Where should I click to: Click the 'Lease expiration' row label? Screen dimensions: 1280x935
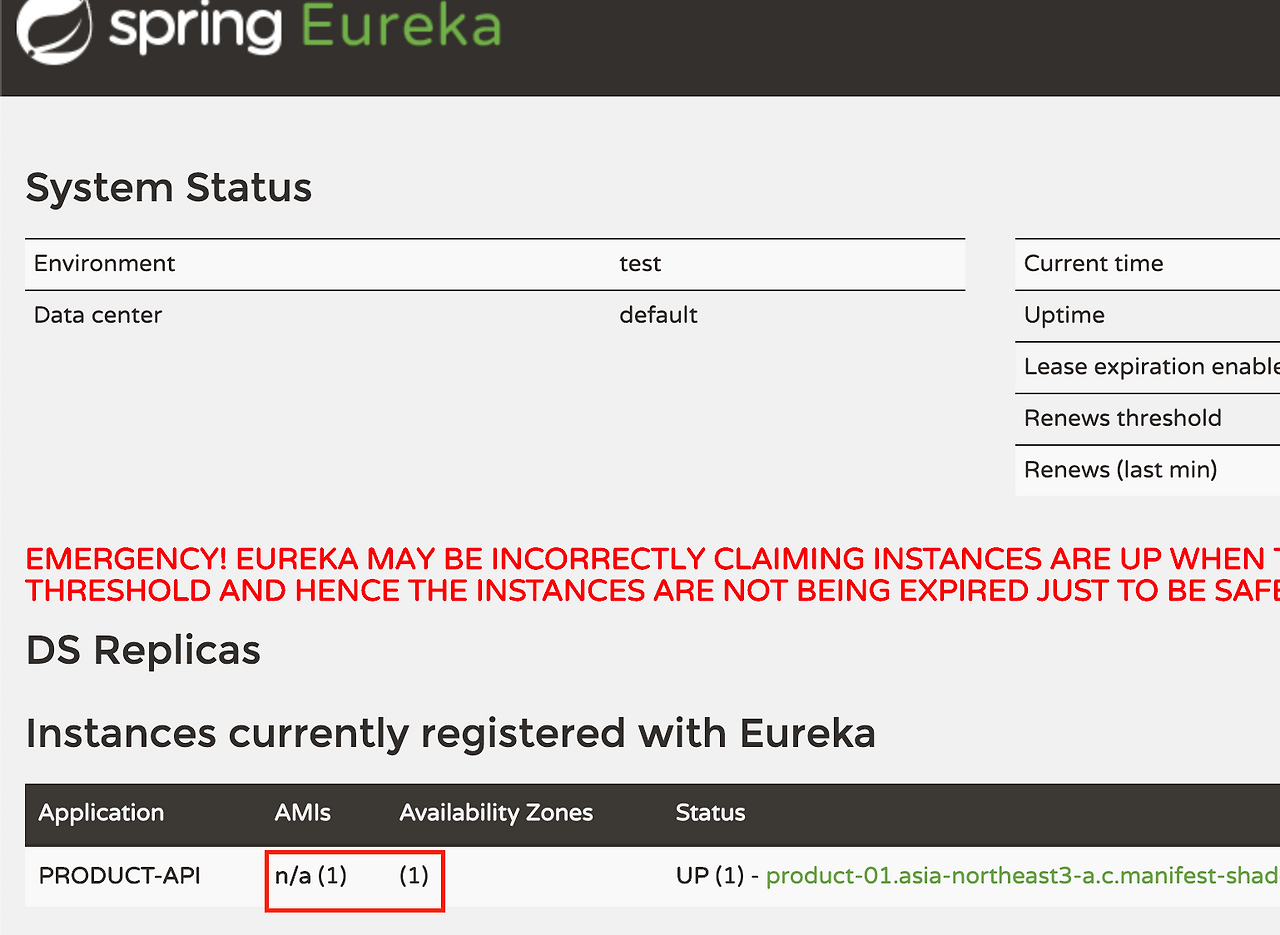1152,367
